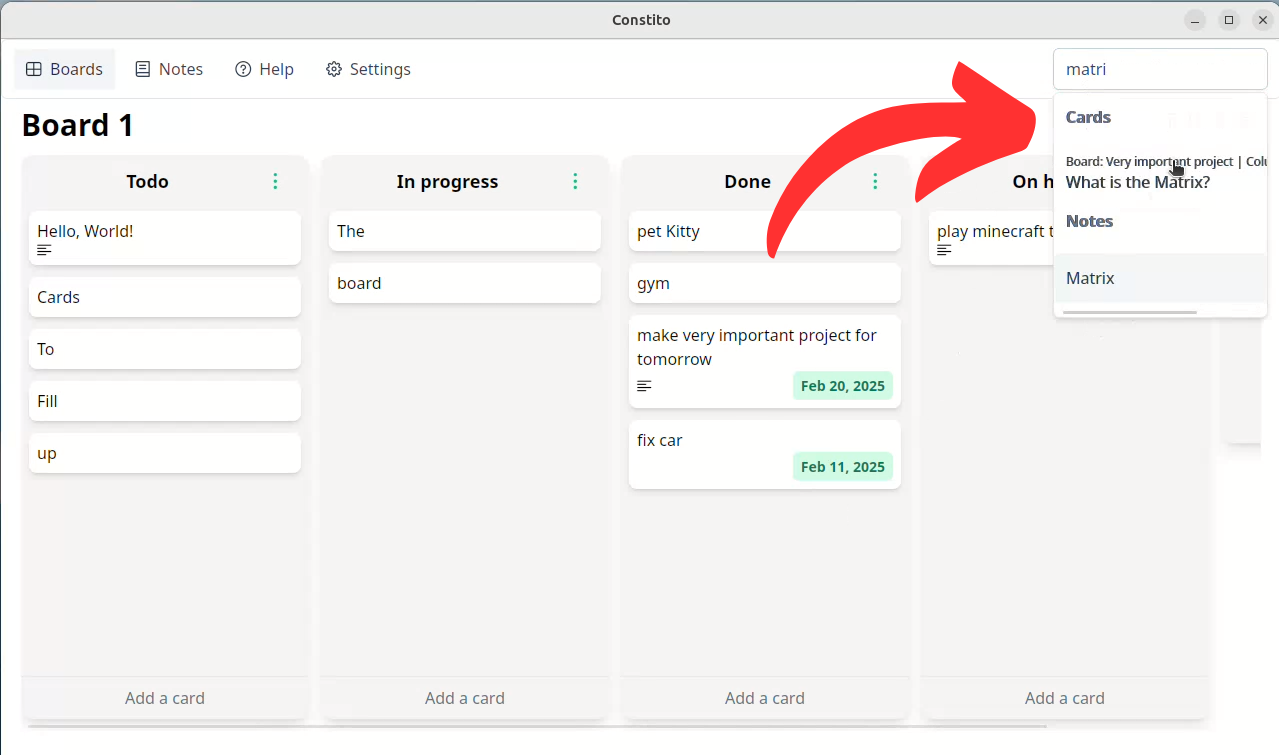Close the Constito window
The image size is (1279, 755).
click(1263, 20)
